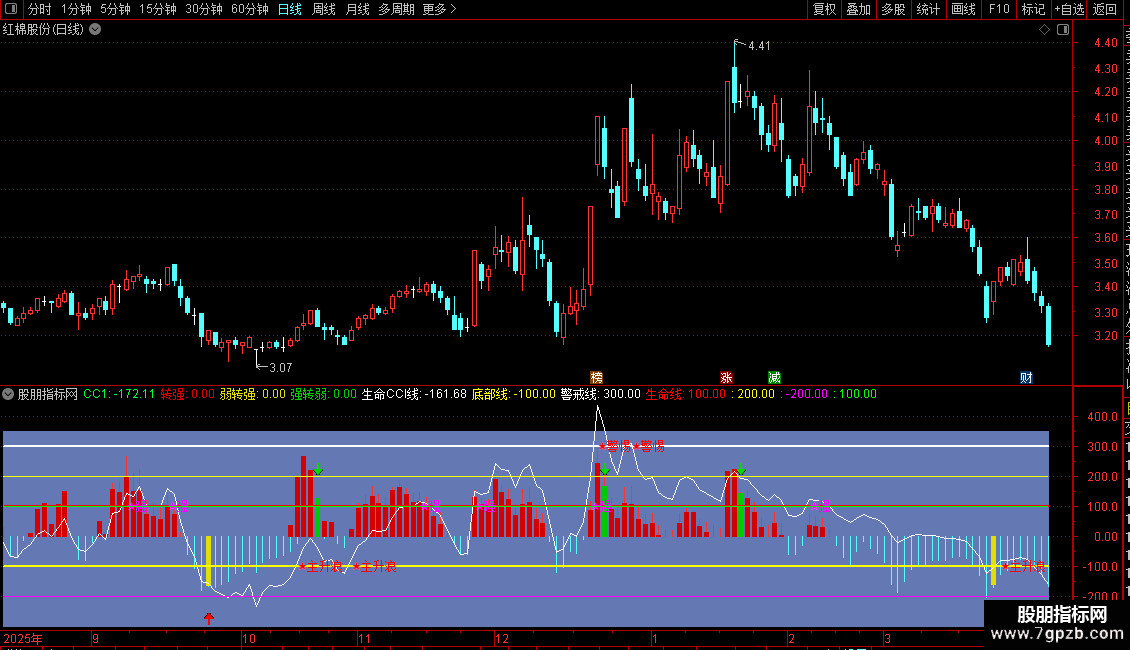Click the 标记 mark button
Screen dimensions: 1130x650
pos(1033,9)
